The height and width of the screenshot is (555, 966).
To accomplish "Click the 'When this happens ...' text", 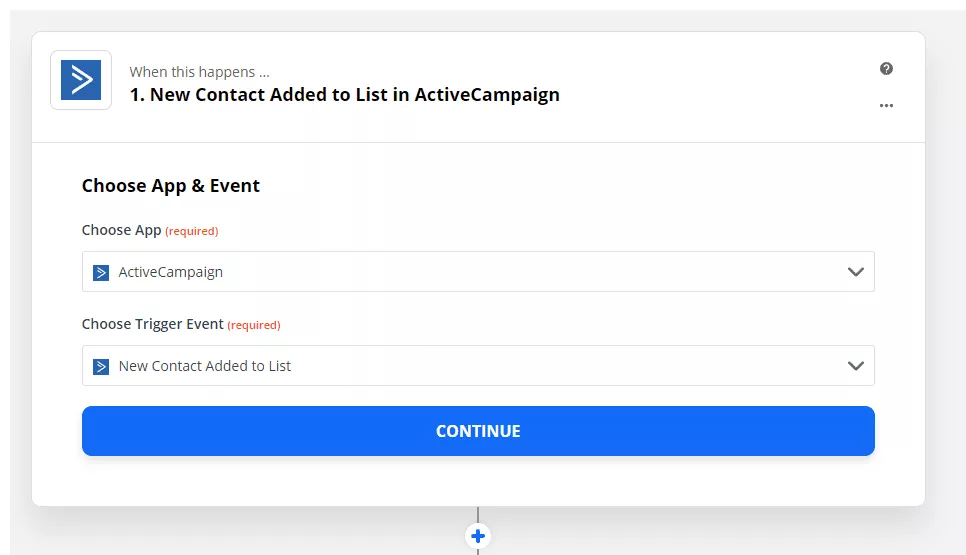I will coord(200,72).
